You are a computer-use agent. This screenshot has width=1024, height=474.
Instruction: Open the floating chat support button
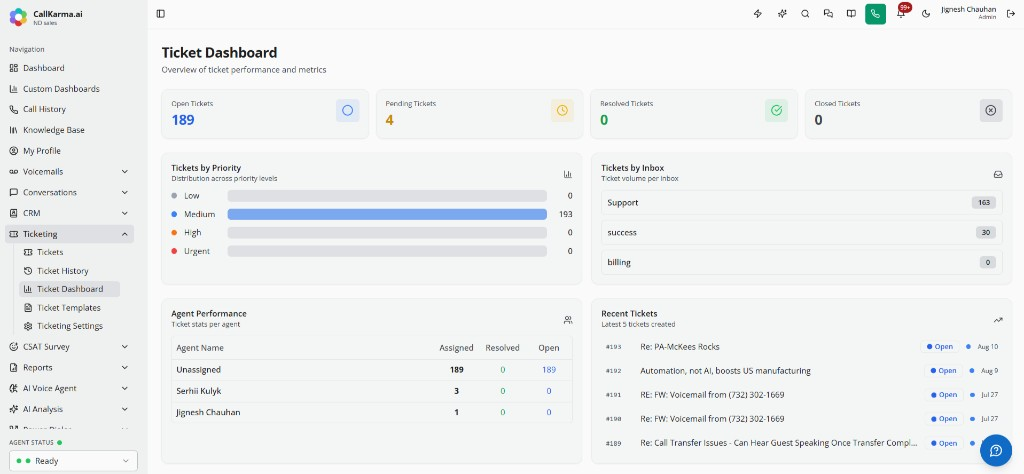tap(996, 450)
